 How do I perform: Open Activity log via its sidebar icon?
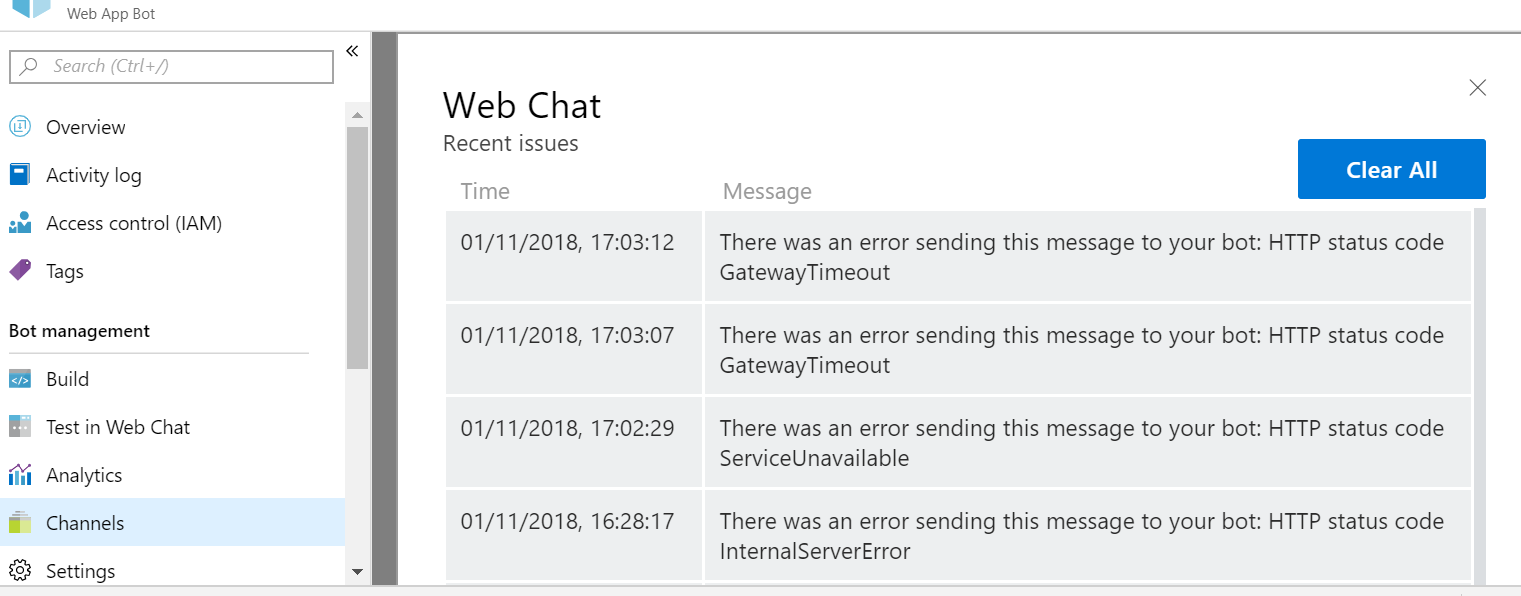click(22, 175)
